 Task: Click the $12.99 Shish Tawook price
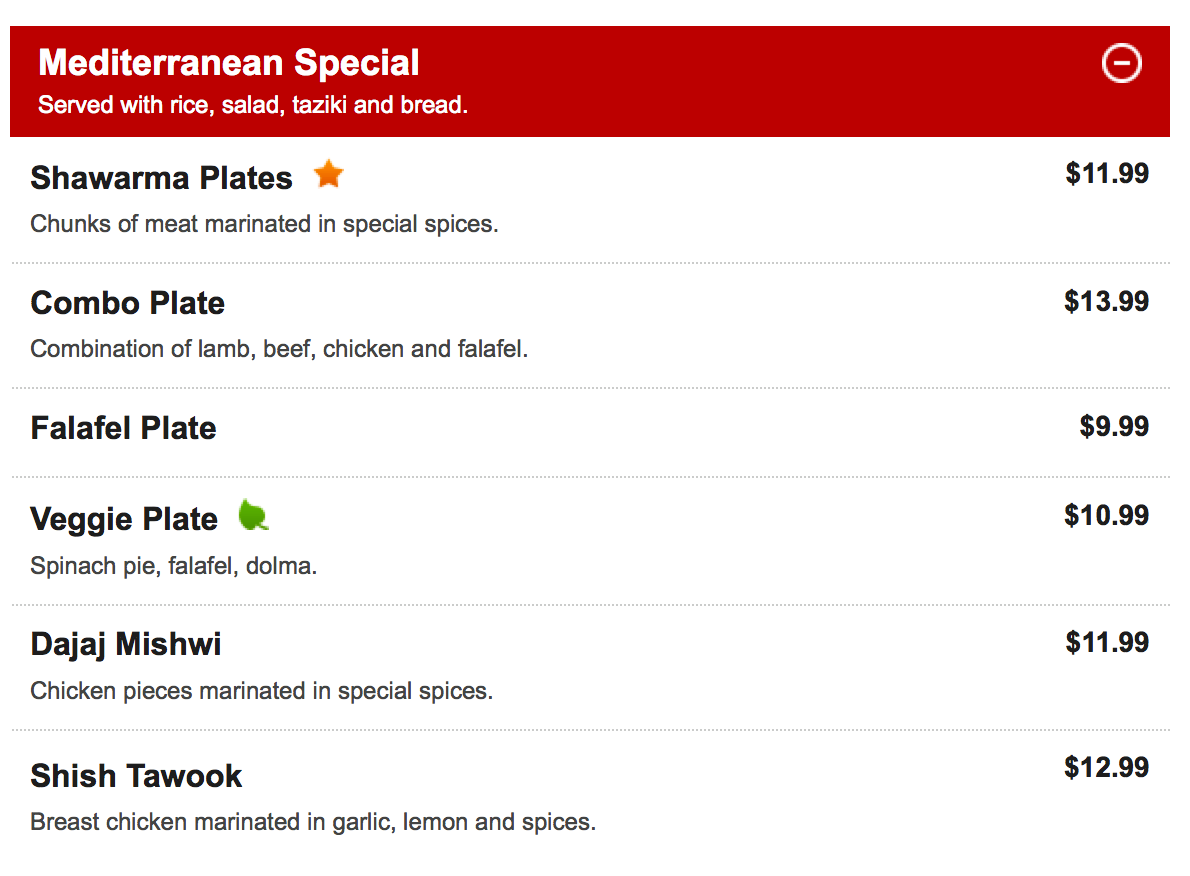(x=1106, y=768)
